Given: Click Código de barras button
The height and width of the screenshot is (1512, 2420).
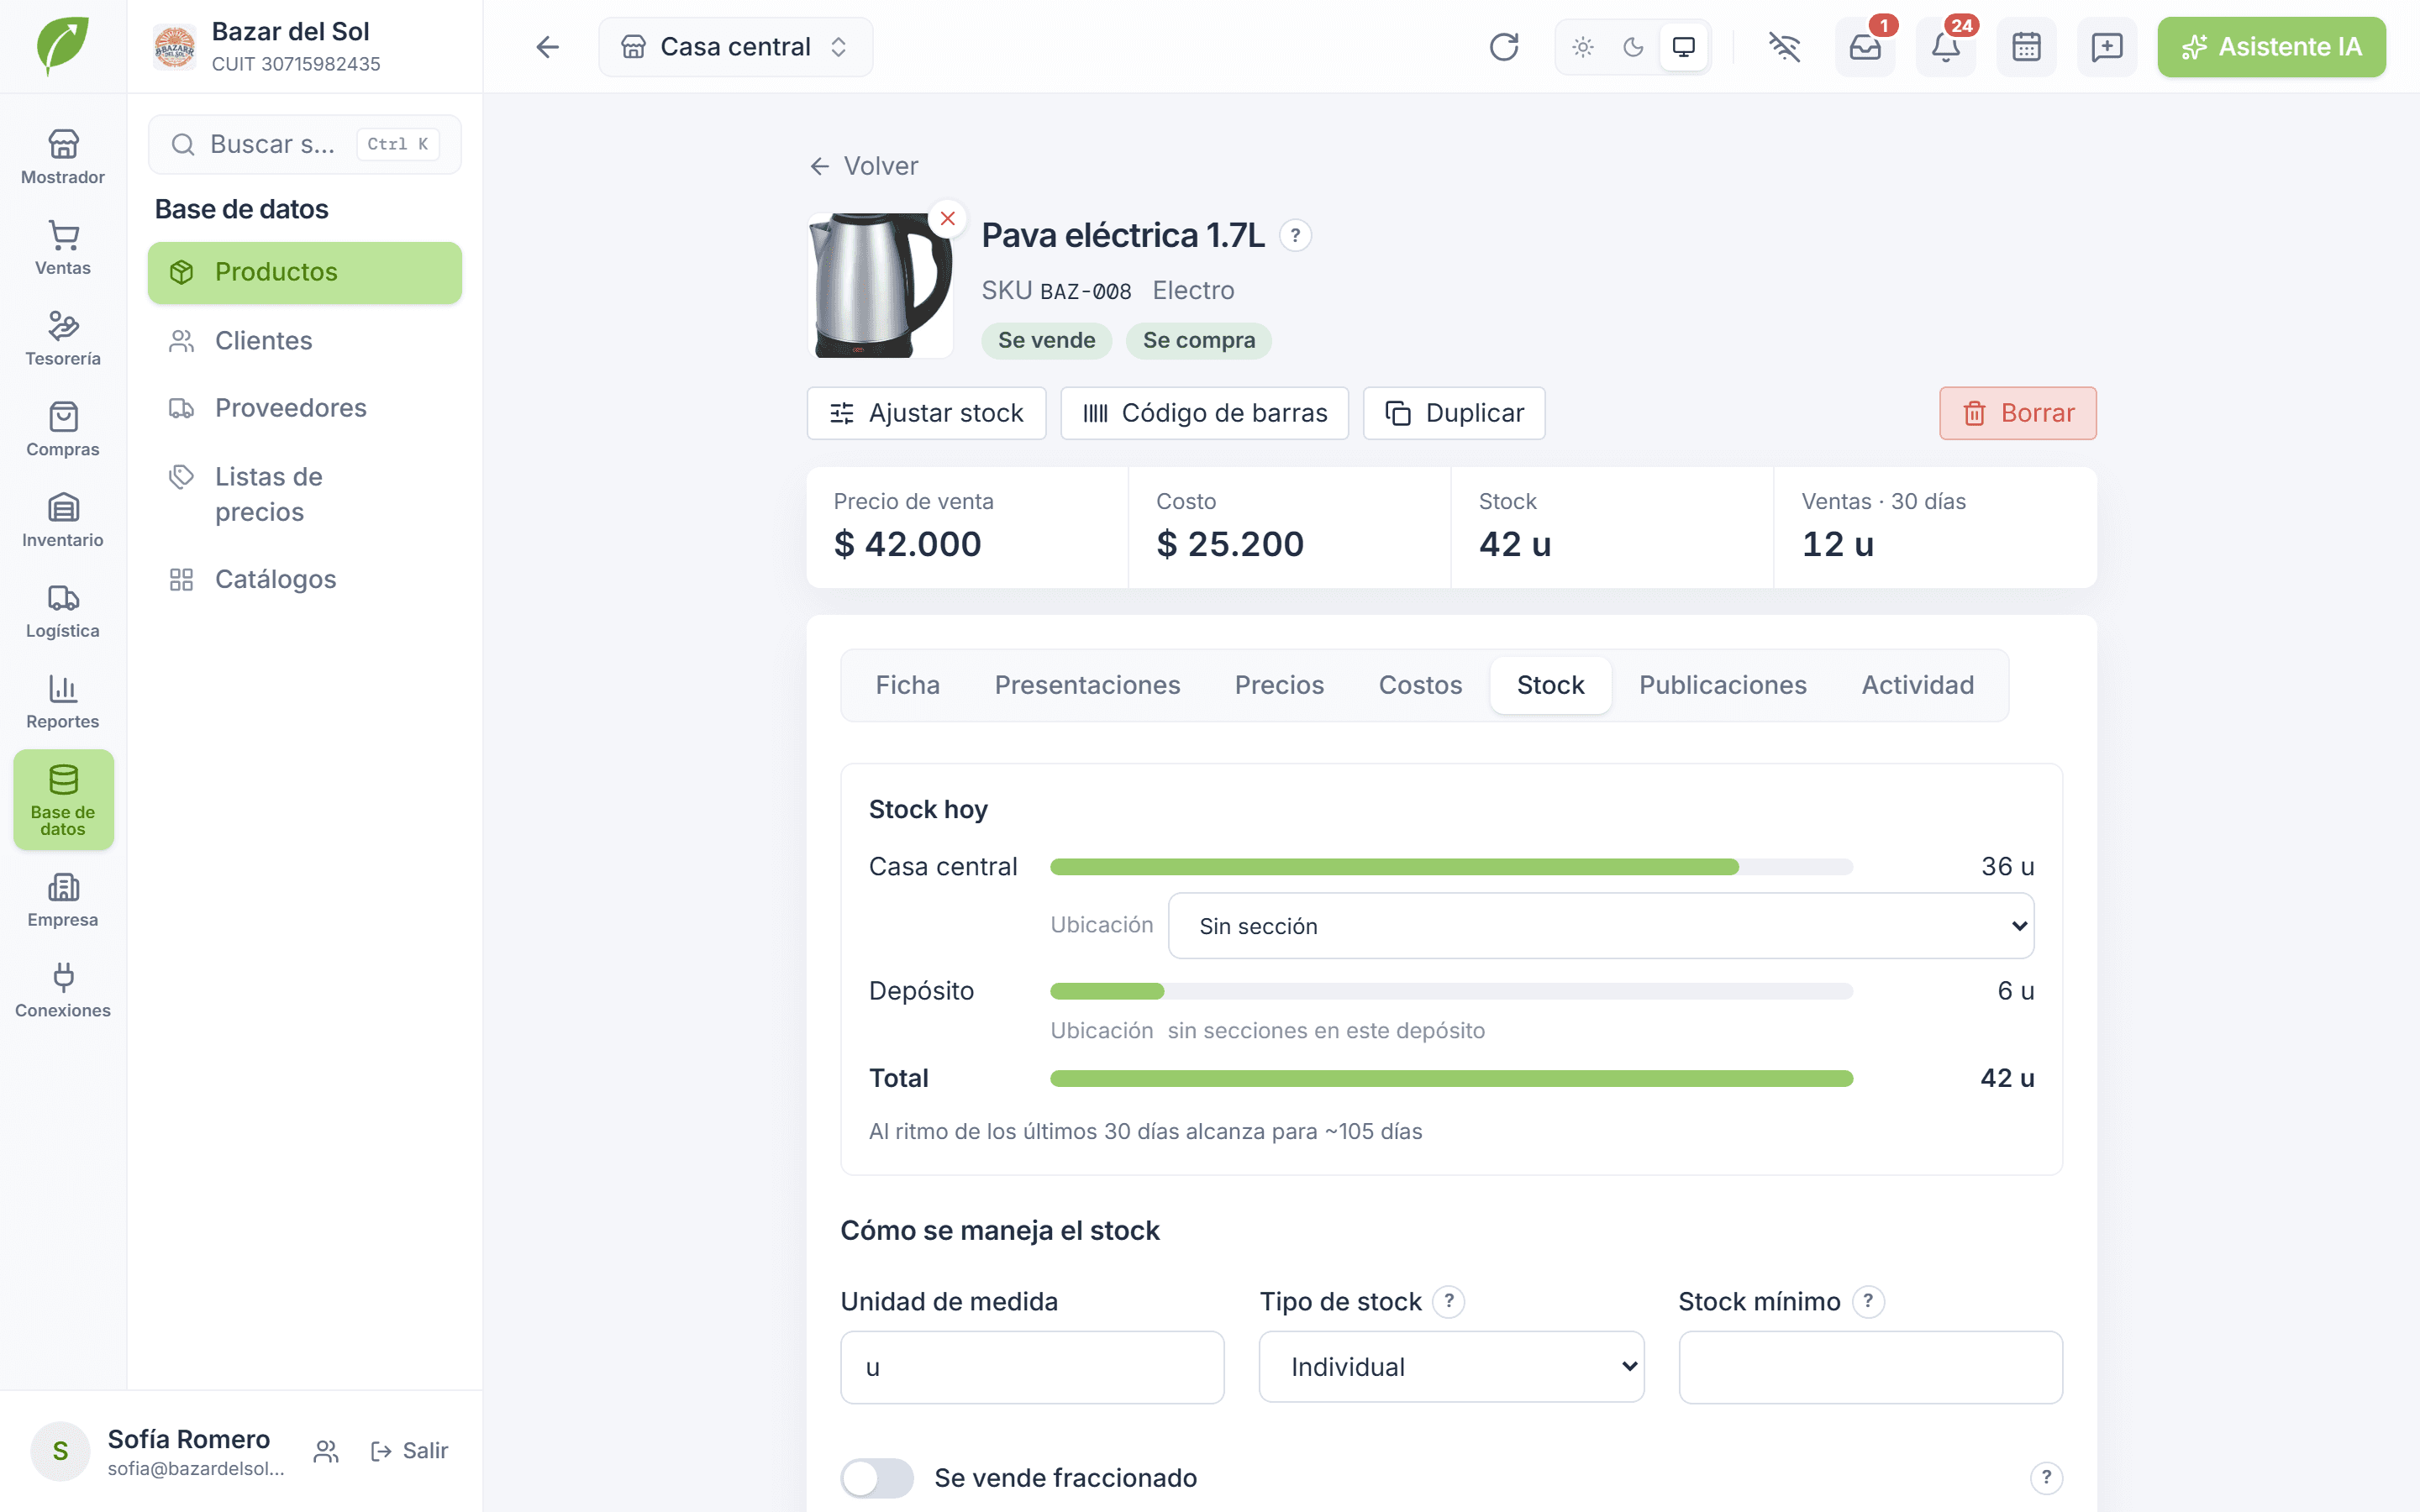Looking at the screenshot, I should click(1204, 413).
